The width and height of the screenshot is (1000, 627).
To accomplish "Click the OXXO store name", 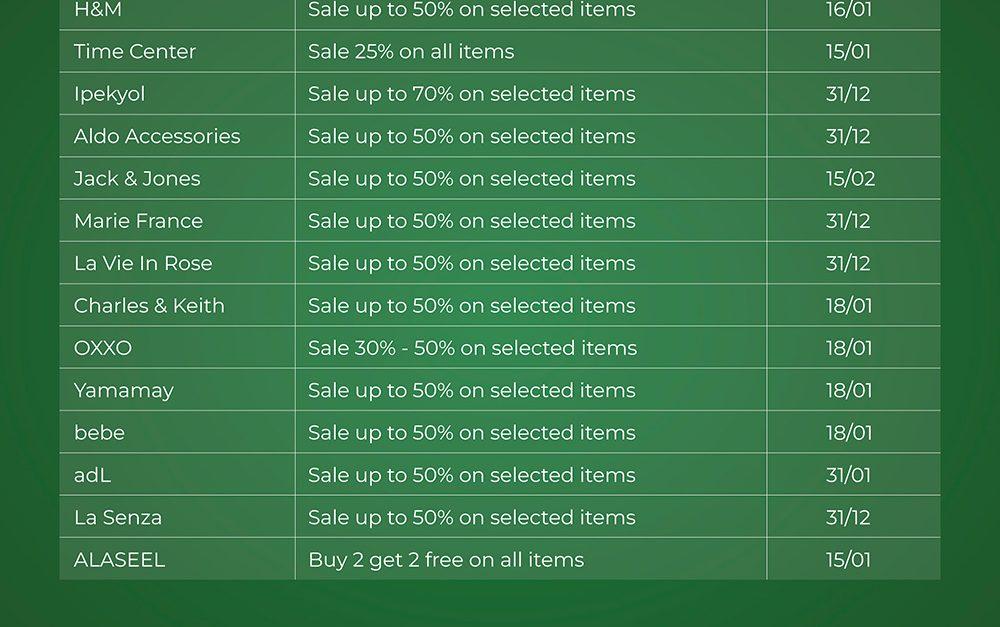I will point(103,348).
